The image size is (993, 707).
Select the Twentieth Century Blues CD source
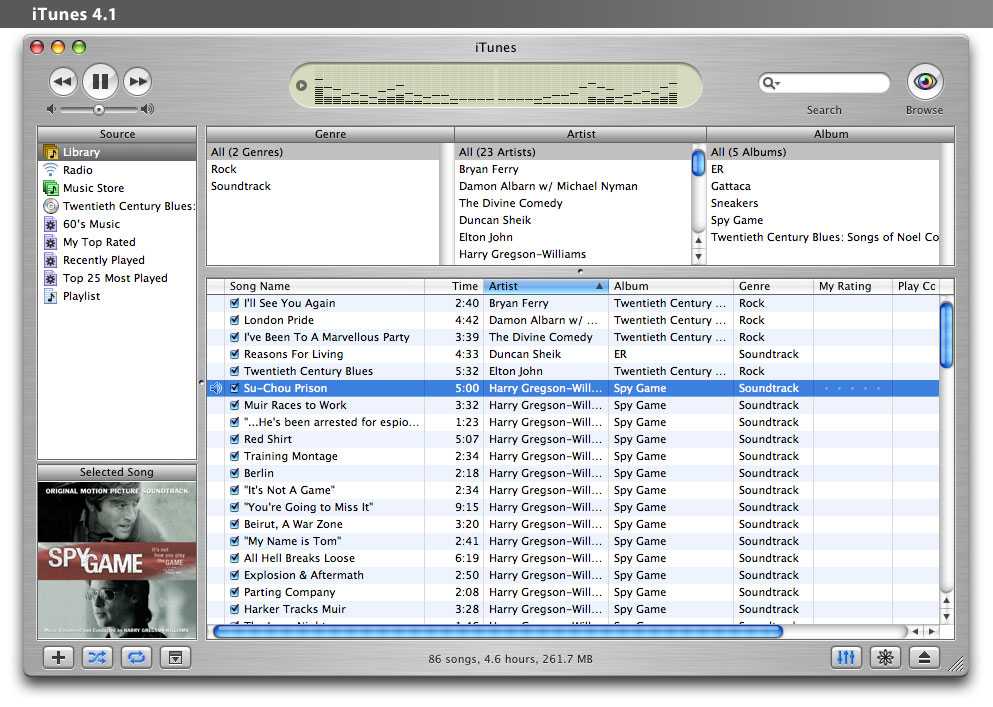[117, 206]
